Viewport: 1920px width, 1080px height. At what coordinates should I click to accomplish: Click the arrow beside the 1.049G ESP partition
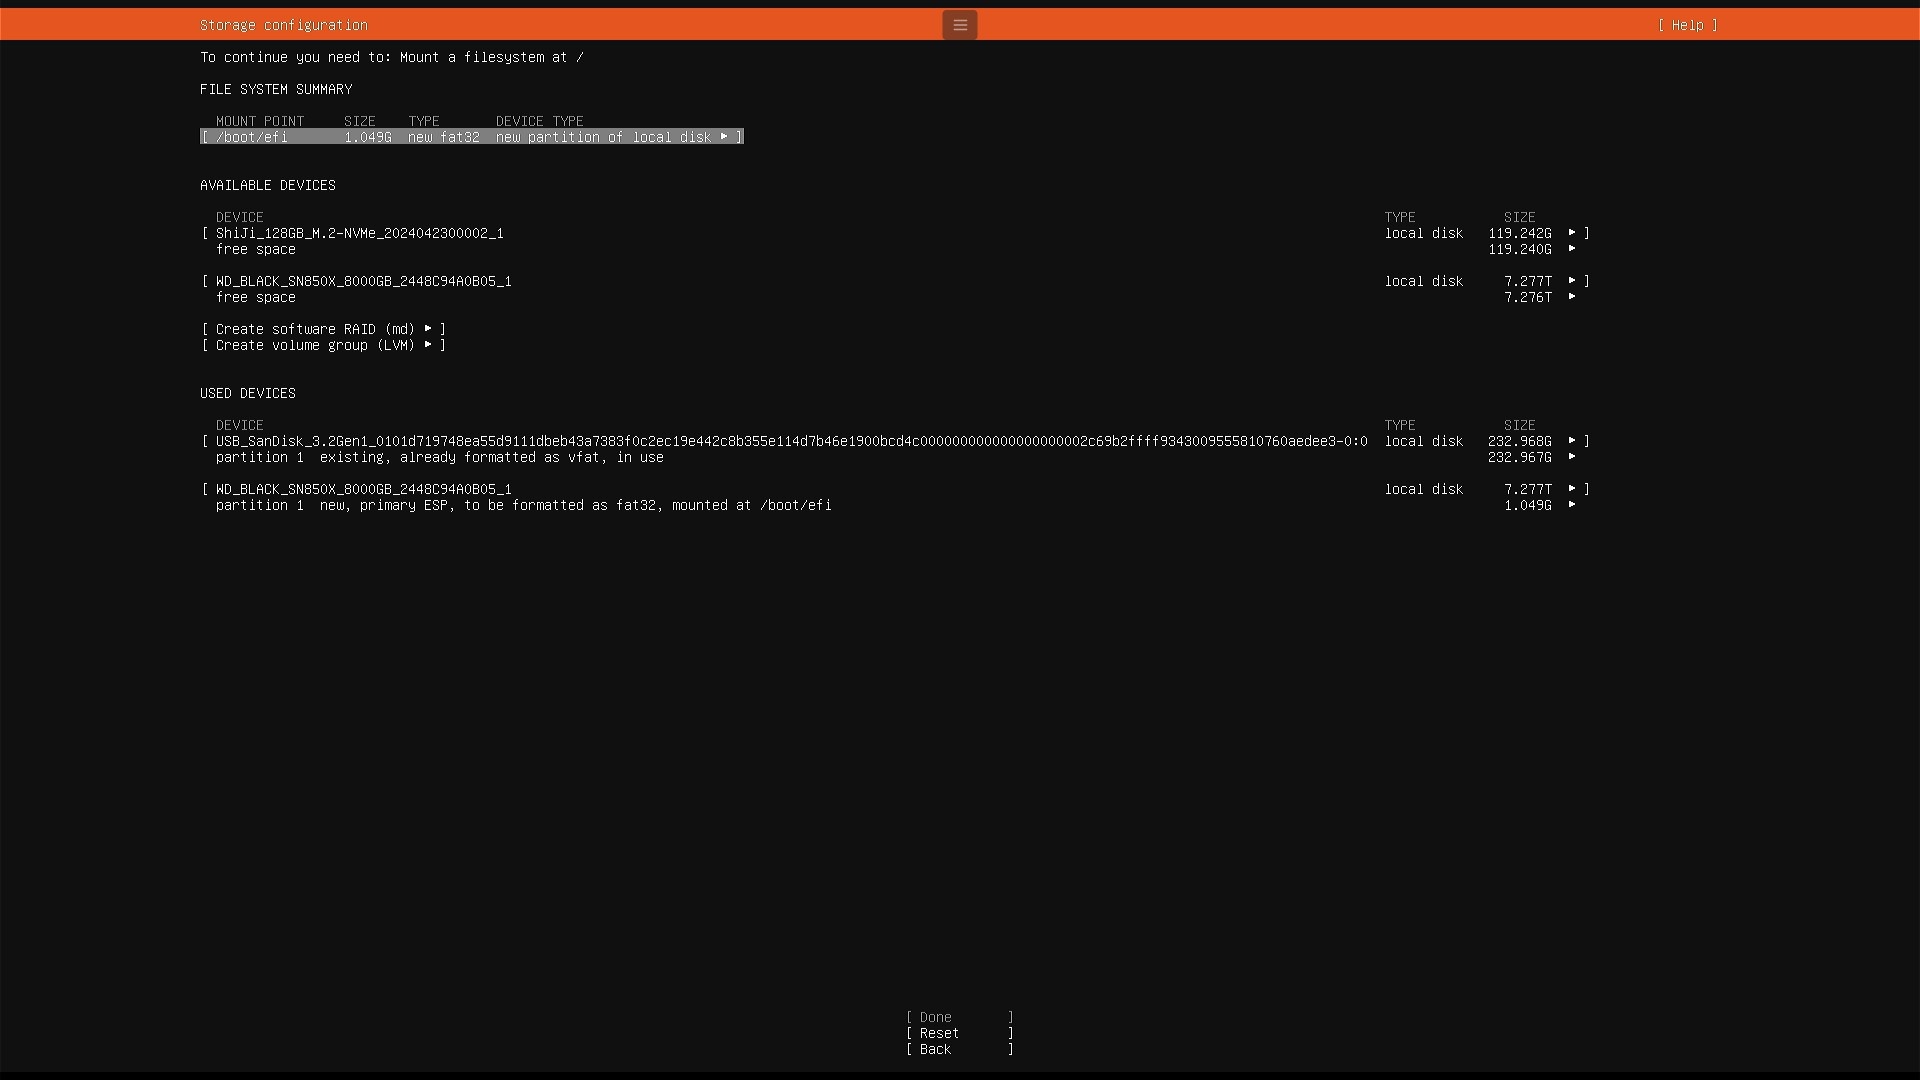(x=1572, y=505)
